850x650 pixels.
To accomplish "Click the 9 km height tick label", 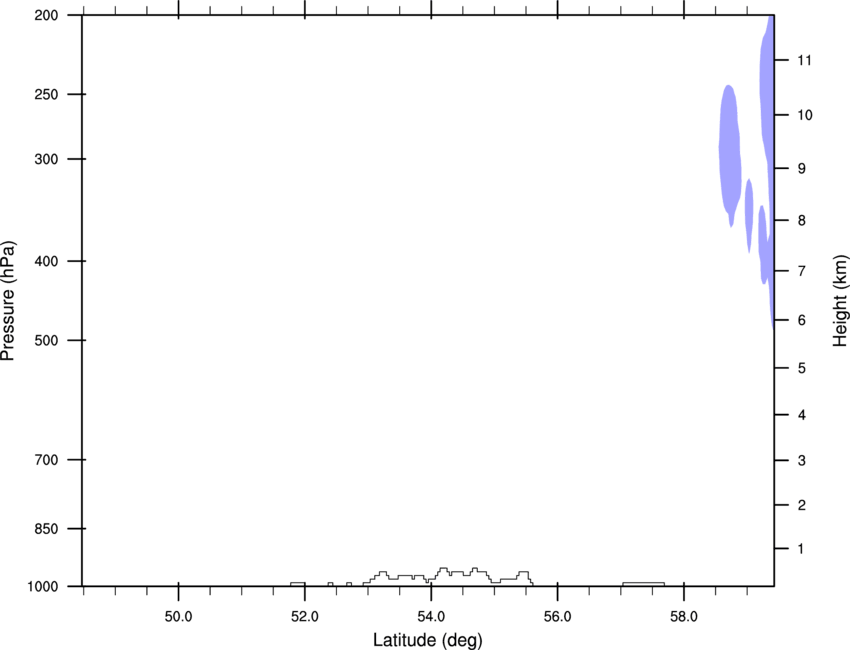I will pyautogui.click(x=802, y=169).
